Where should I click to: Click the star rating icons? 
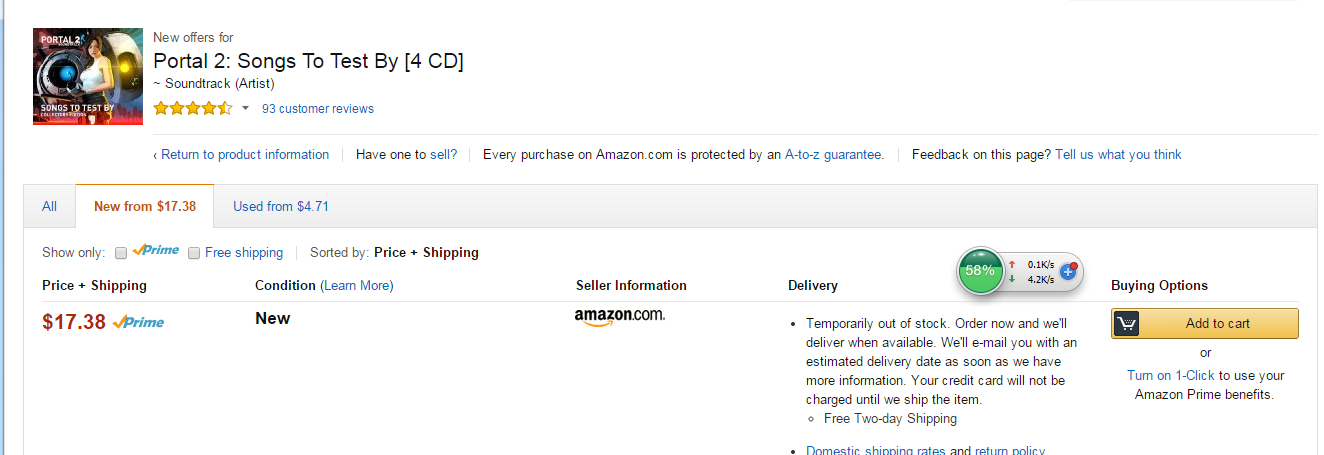coord(193,108)
